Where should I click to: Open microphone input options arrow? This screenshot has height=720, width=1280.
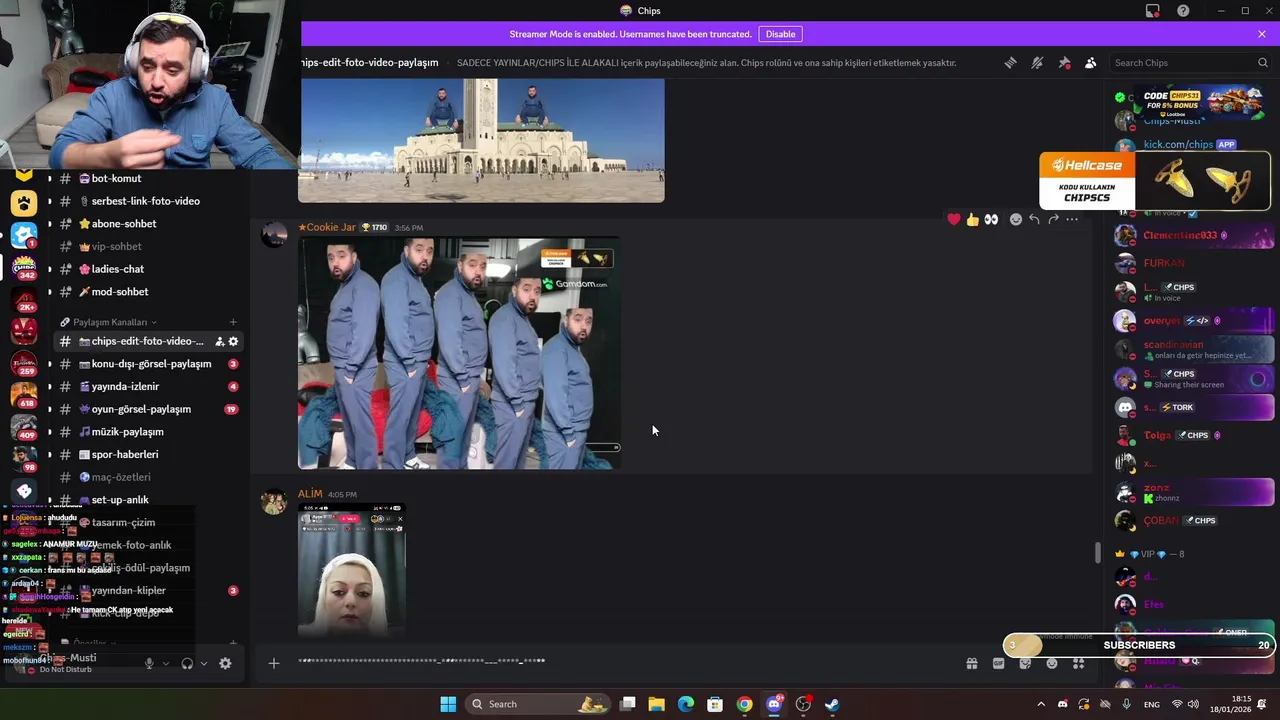(166, 663)
